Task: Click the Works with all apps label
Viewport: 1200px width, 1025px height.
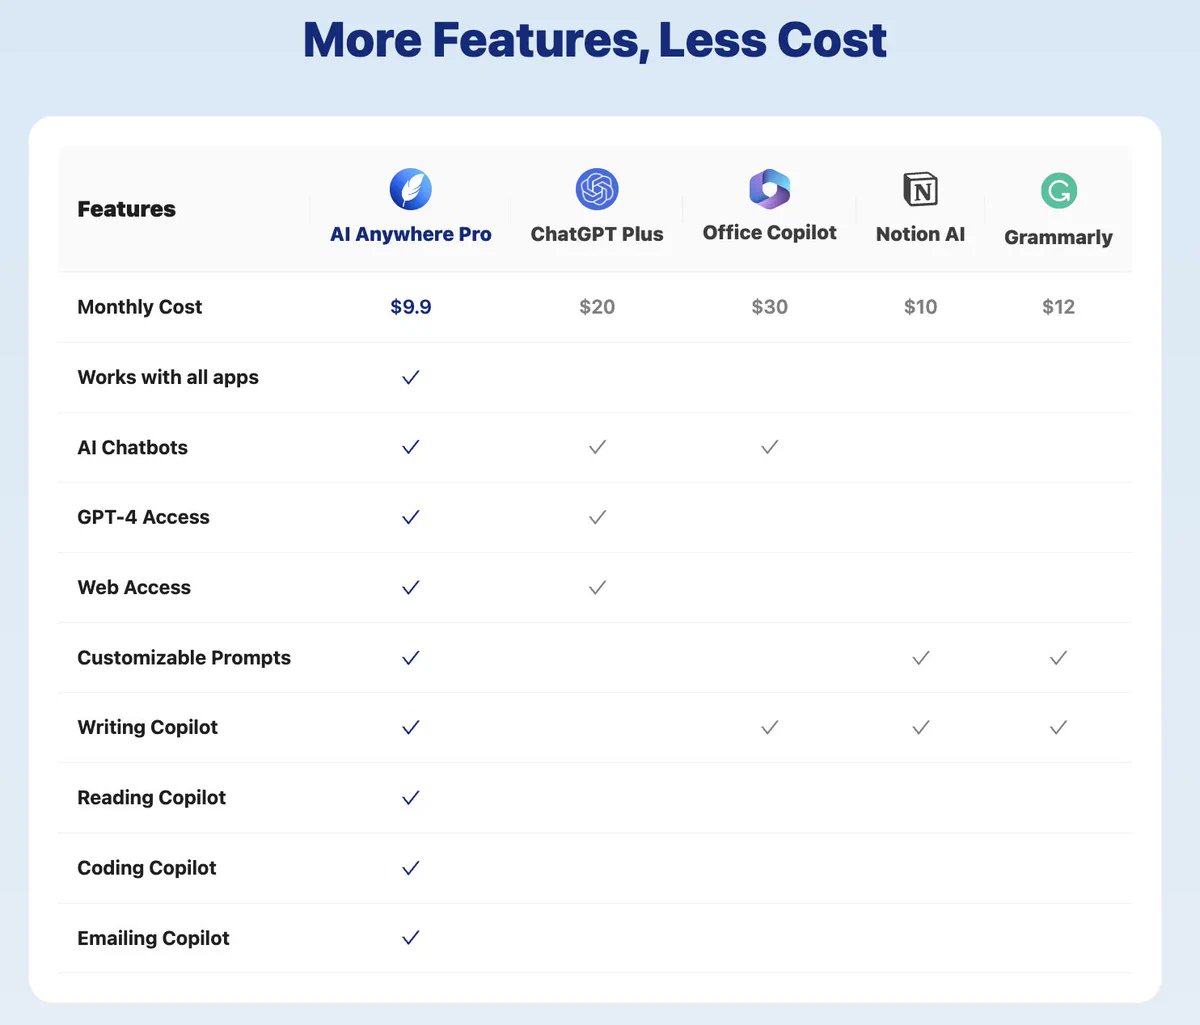Action: (168, 377)
